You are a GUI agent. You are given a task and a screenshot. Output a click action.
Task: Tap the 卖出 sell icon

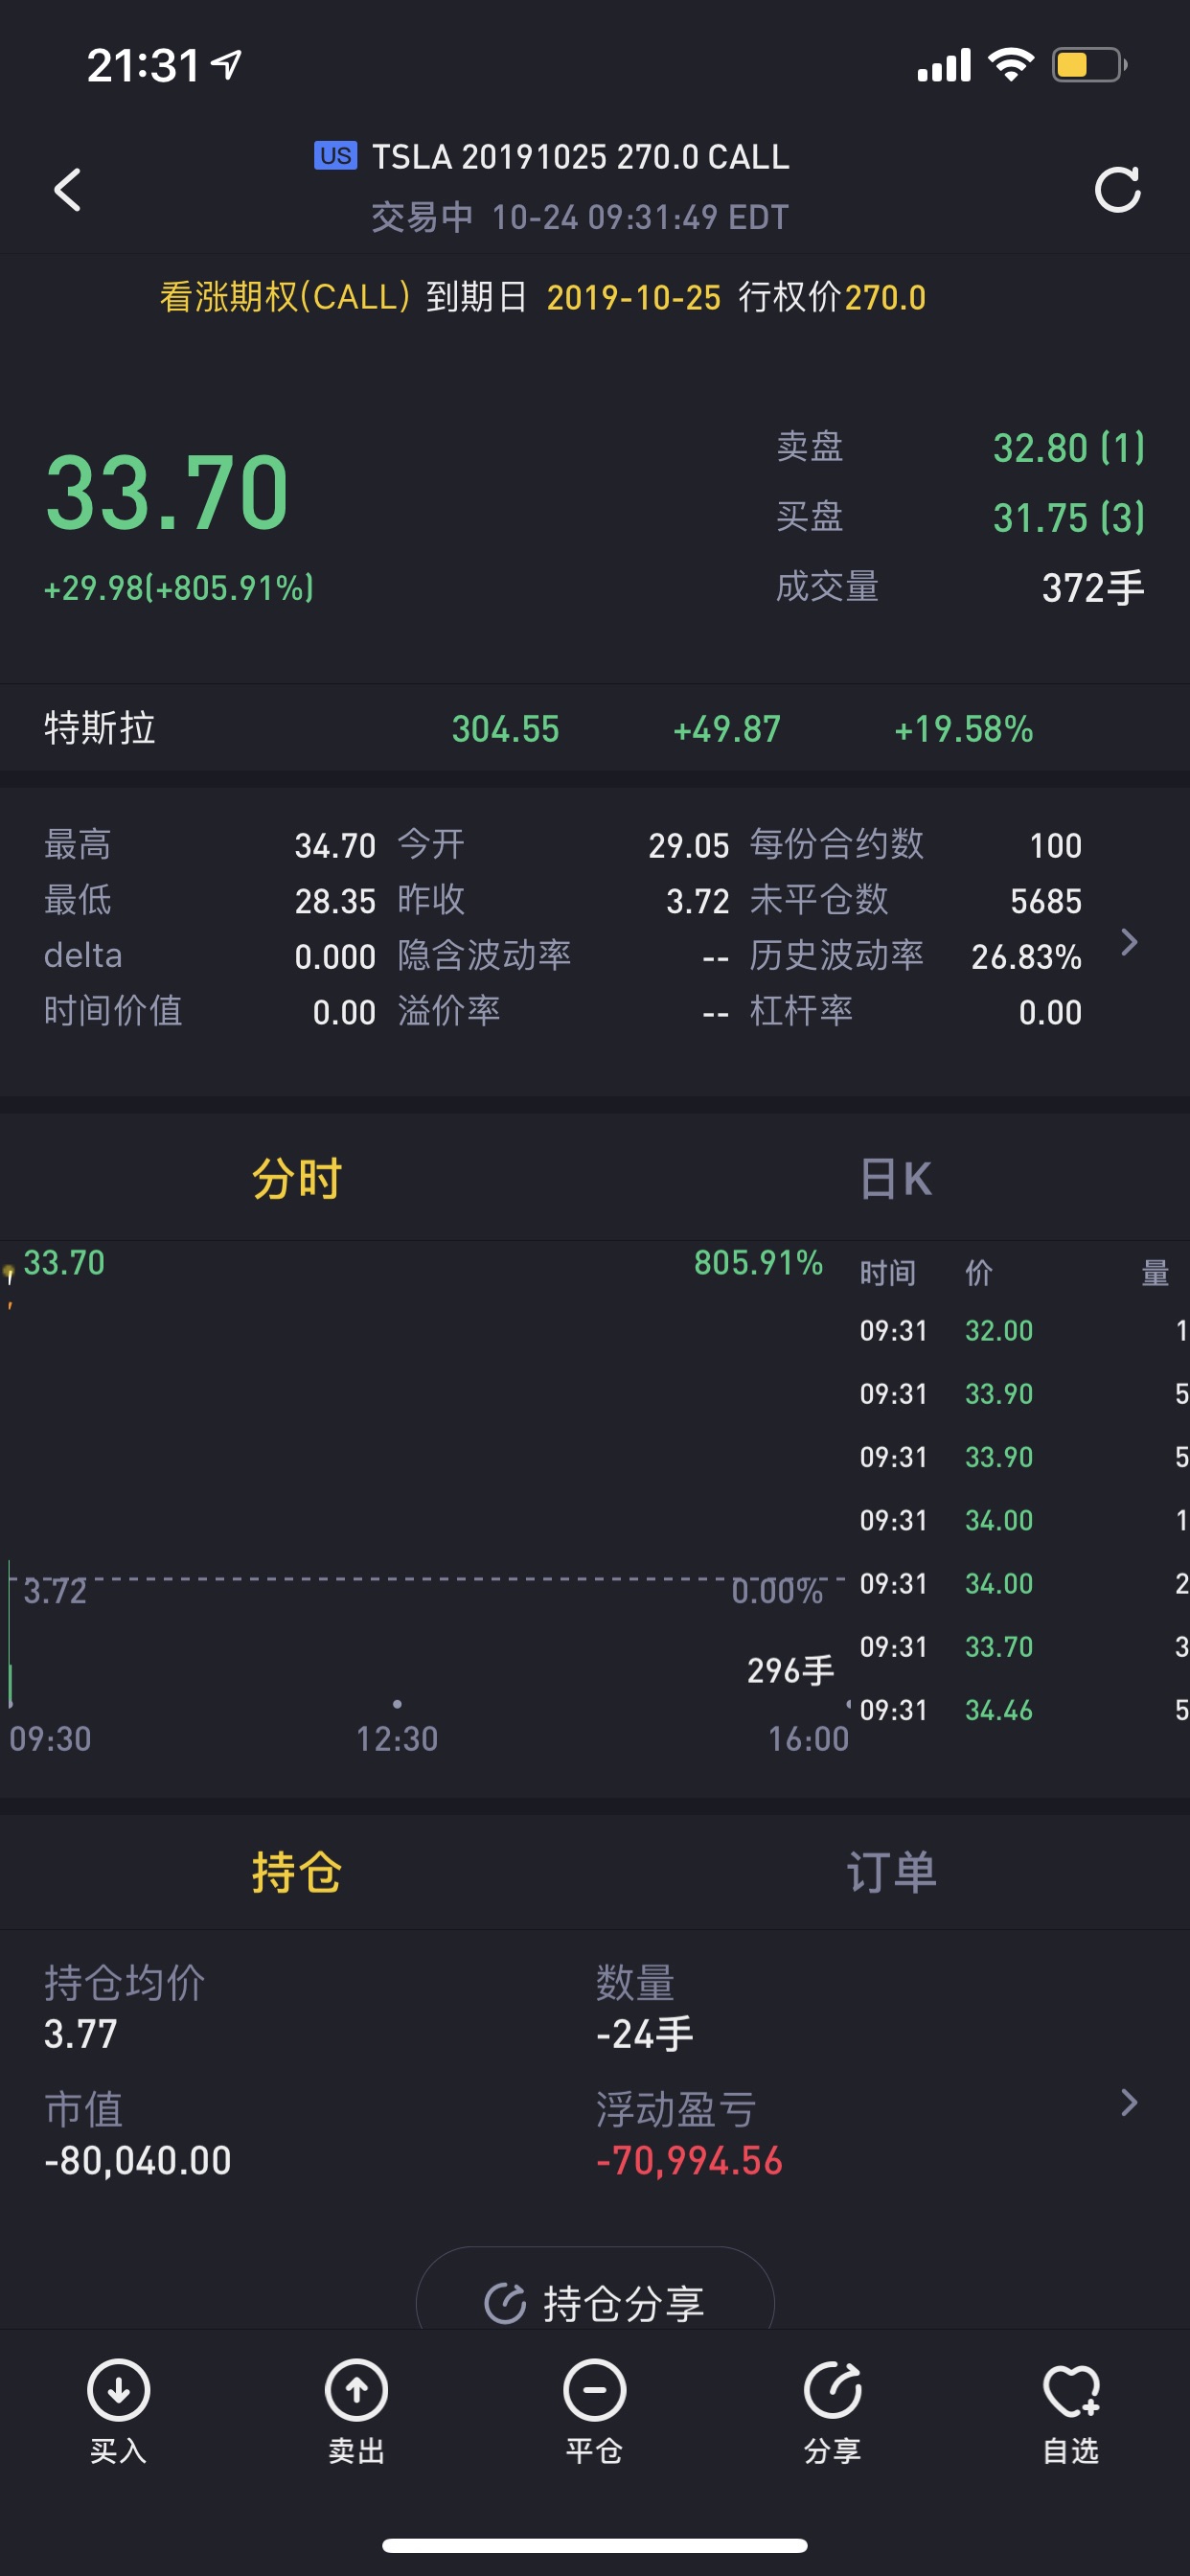(356, 2411)
